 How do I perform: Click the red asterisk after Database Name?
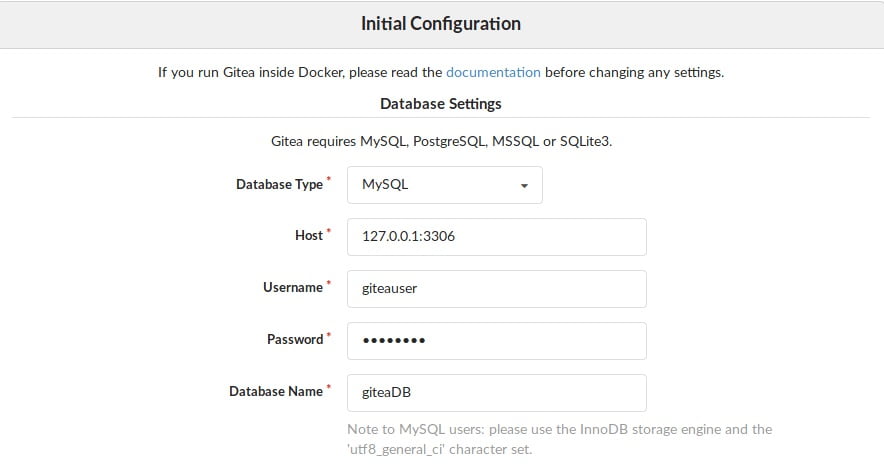(329, 386)
